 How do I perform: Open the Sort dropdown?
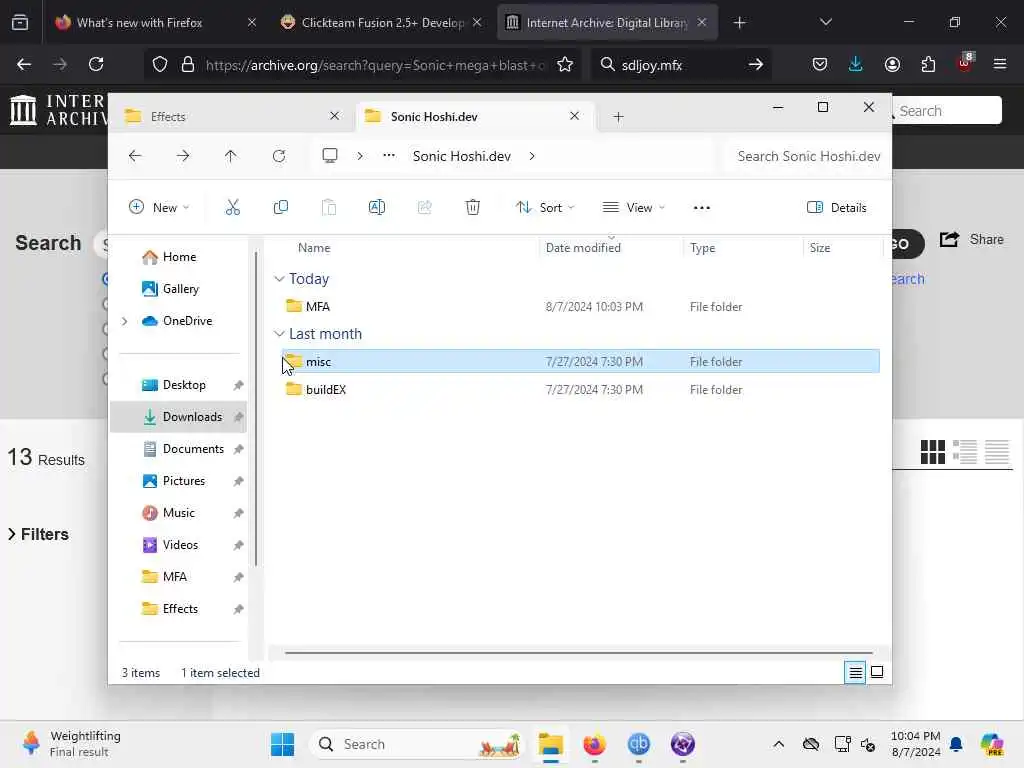[545, 208]
